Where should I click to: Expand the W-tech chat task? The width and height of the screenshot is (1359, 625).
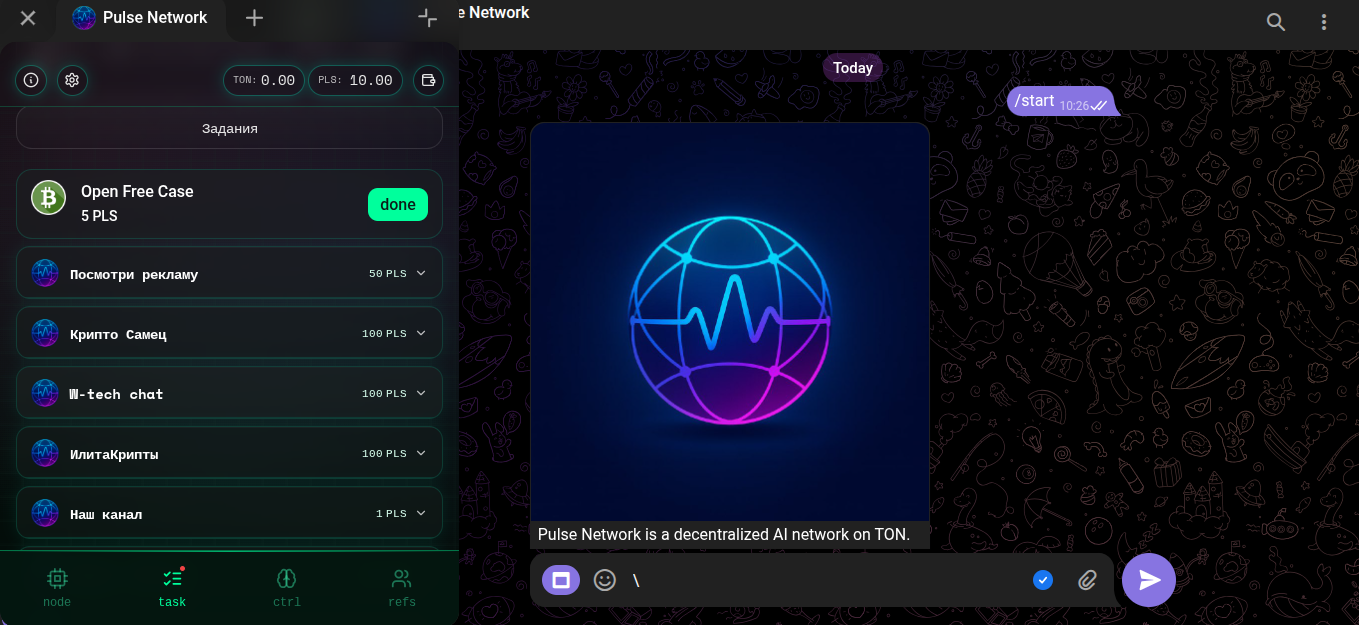tap(421, 393)
